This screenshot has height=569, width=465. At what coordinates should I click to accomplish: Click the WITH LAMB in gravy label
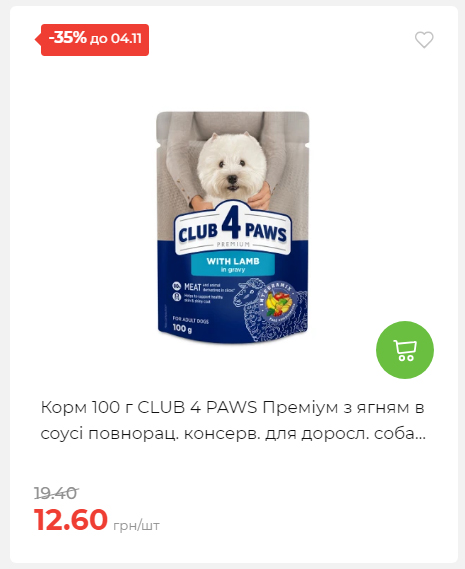[233, 265]
